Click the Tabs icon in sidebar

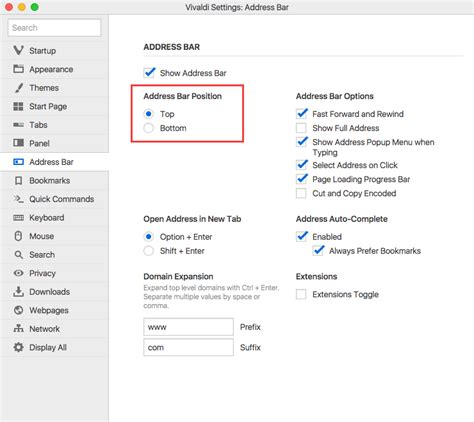[x=18, y=125]
